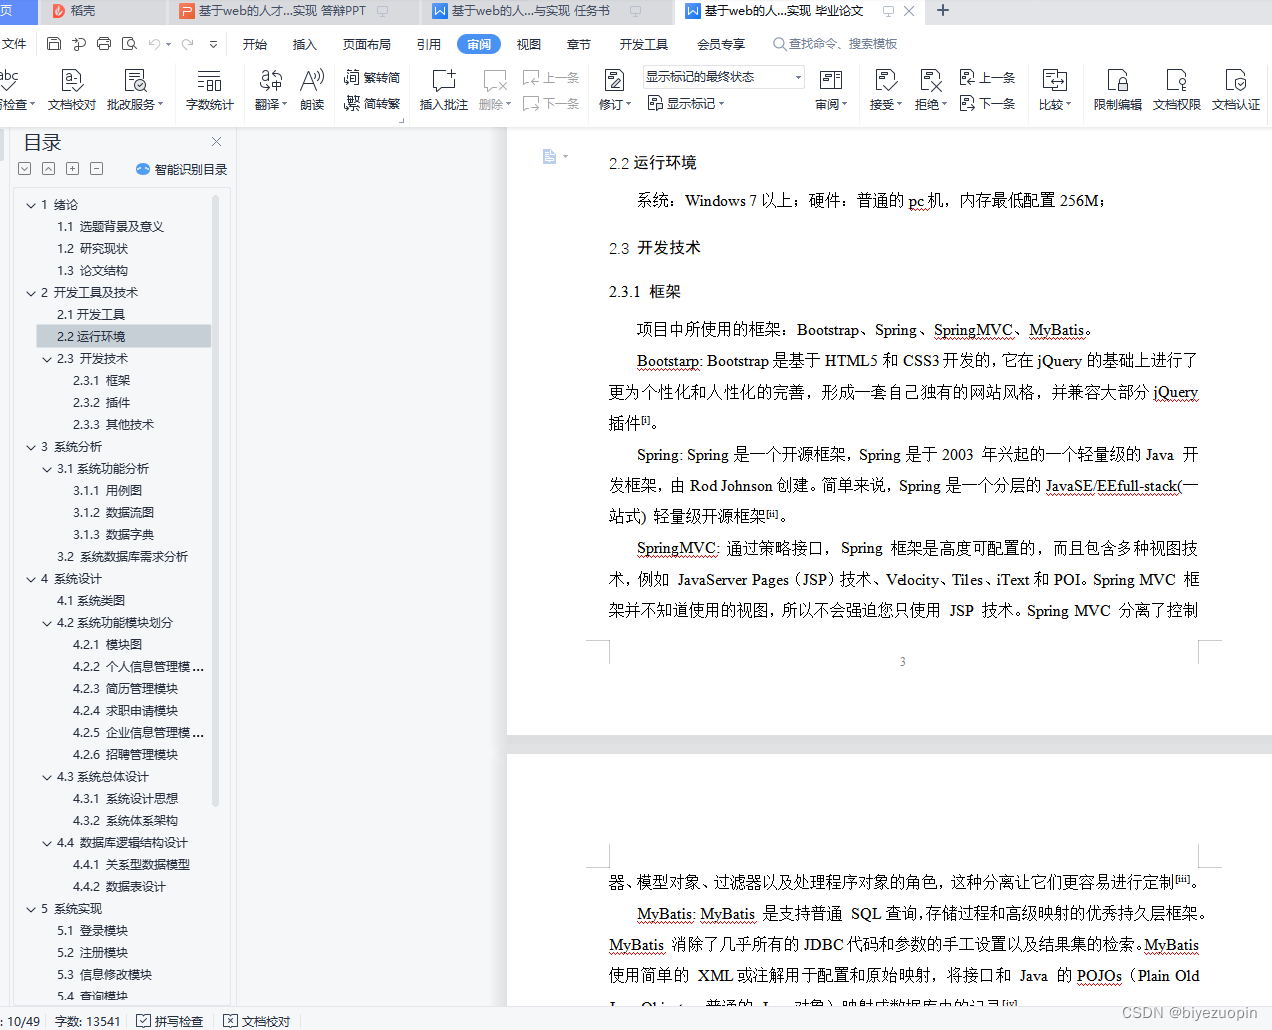Click the promote heading up-arrow in outline panel
The height and width of the screenshot is (1030, 1272).
(x=48, y=169)
